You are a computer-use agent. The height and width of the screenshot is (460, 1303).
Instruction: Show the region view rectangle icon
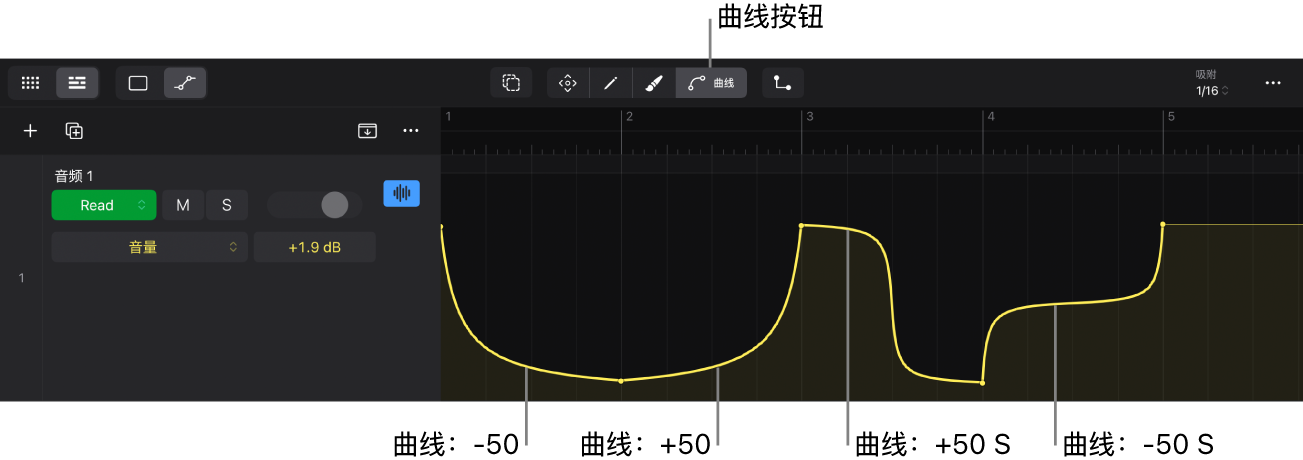click(x=138, y=83)
